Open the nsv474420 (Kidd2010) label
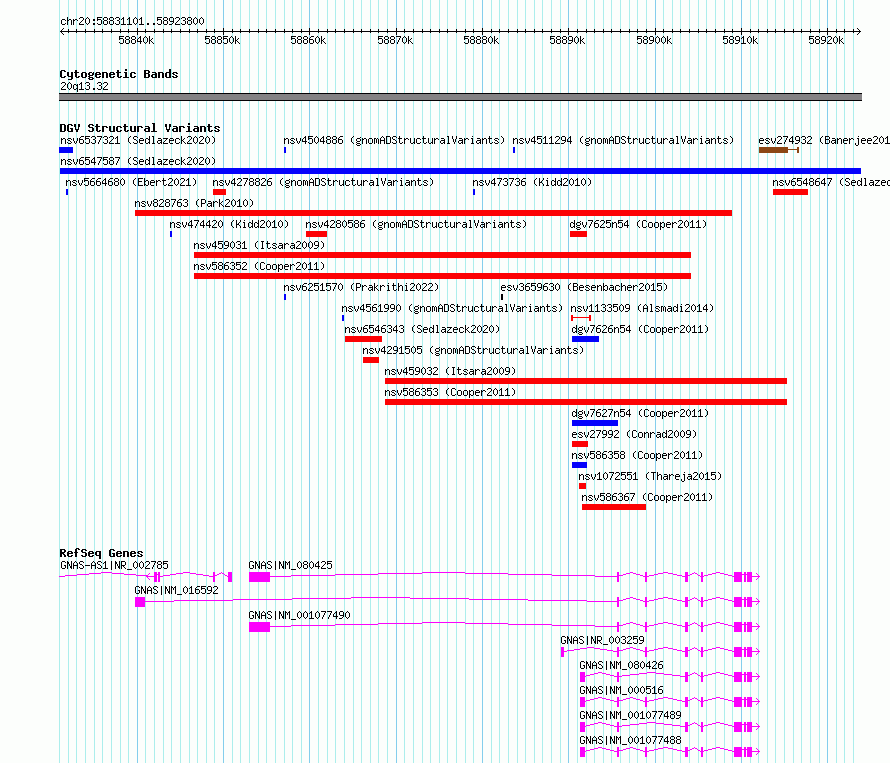 [x=229, y=224]
